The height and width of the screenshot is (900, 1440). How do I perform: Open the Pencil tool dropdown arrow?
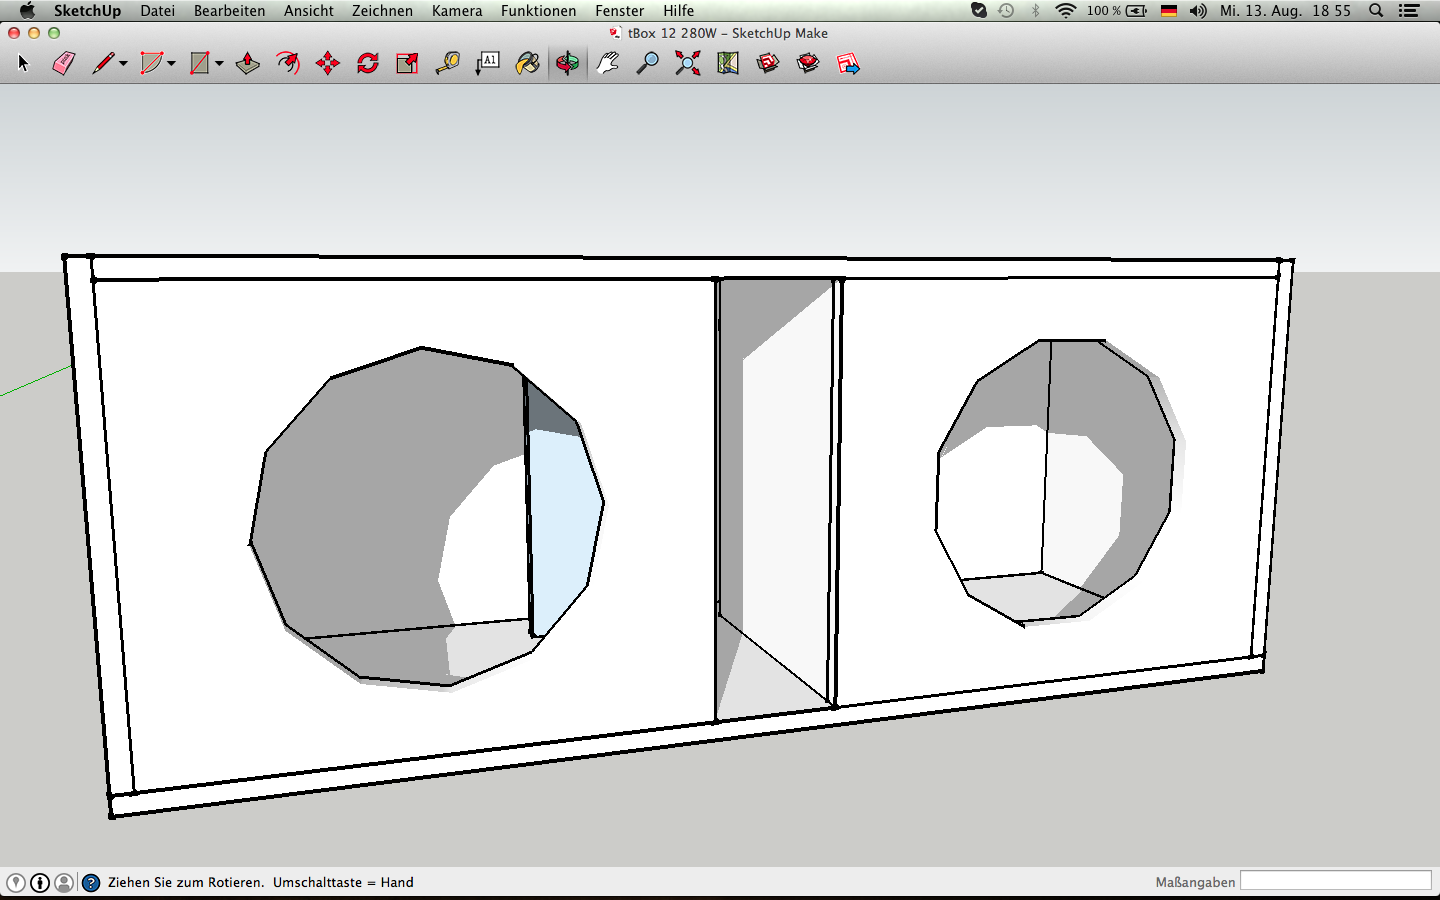(123, 64)
